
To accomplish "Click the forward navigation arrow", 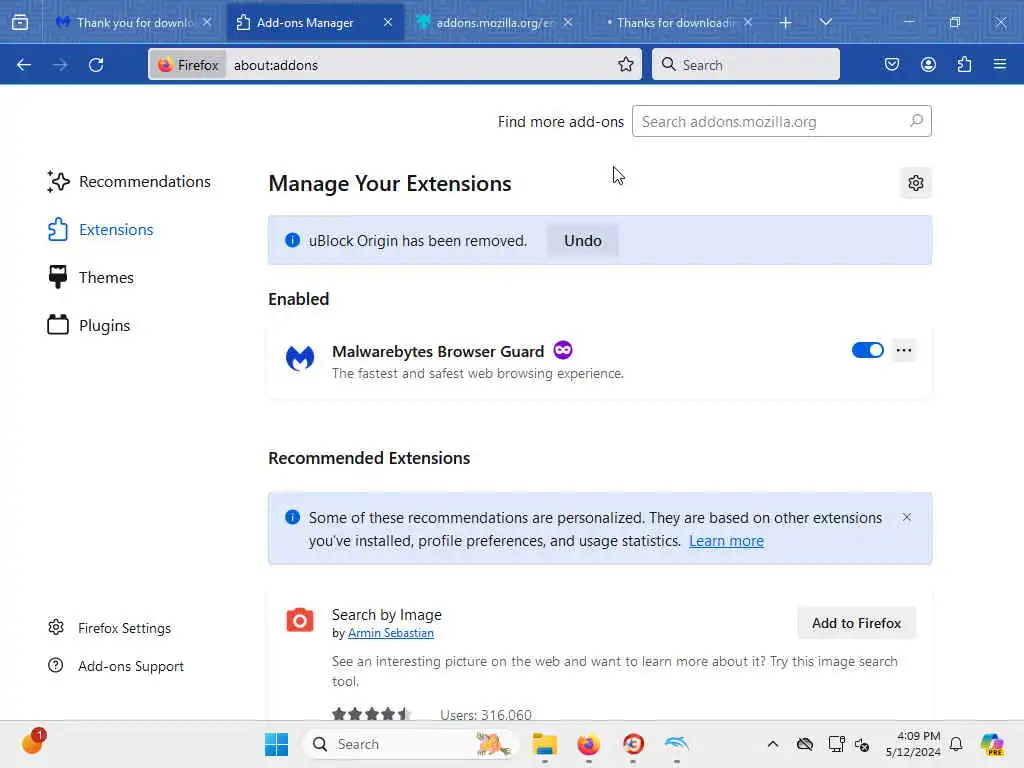I will [x=60, y=65].
